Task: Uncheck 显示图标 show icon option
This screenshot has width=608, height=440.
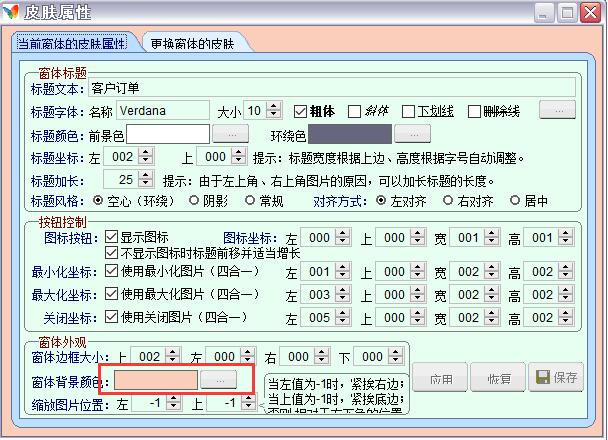Action: pyautogui.click(x=111, y=238)
